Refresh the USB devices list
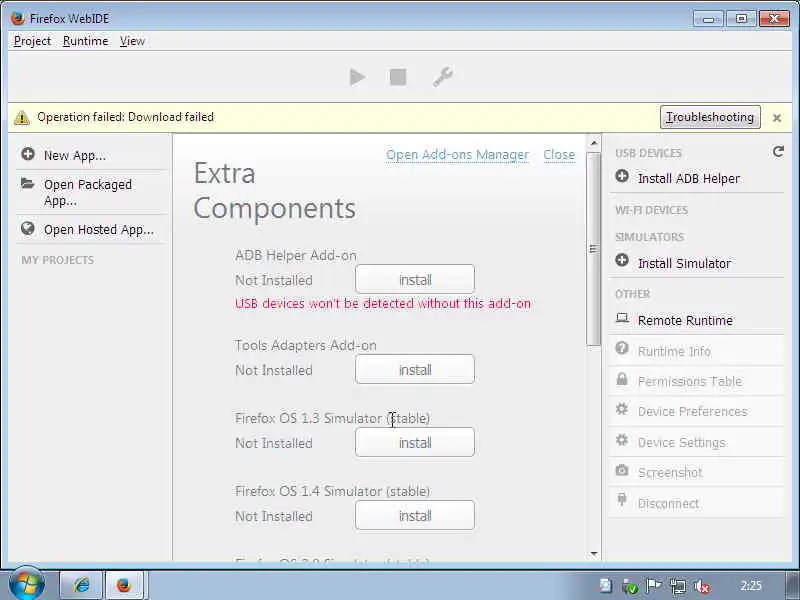Image resolution: width=800 pixels, height=600 pixels. (x=778, y=152)
